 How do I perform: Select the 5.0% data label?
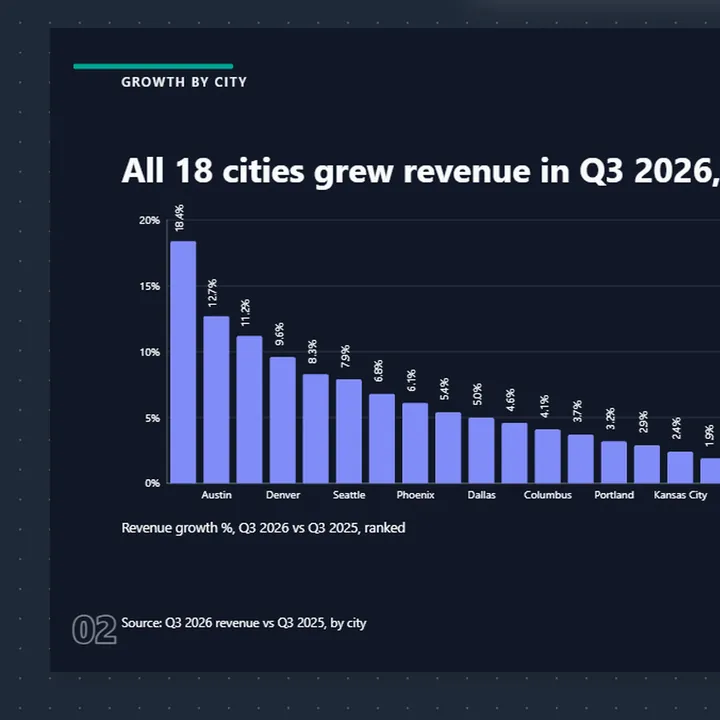point(478,394)
